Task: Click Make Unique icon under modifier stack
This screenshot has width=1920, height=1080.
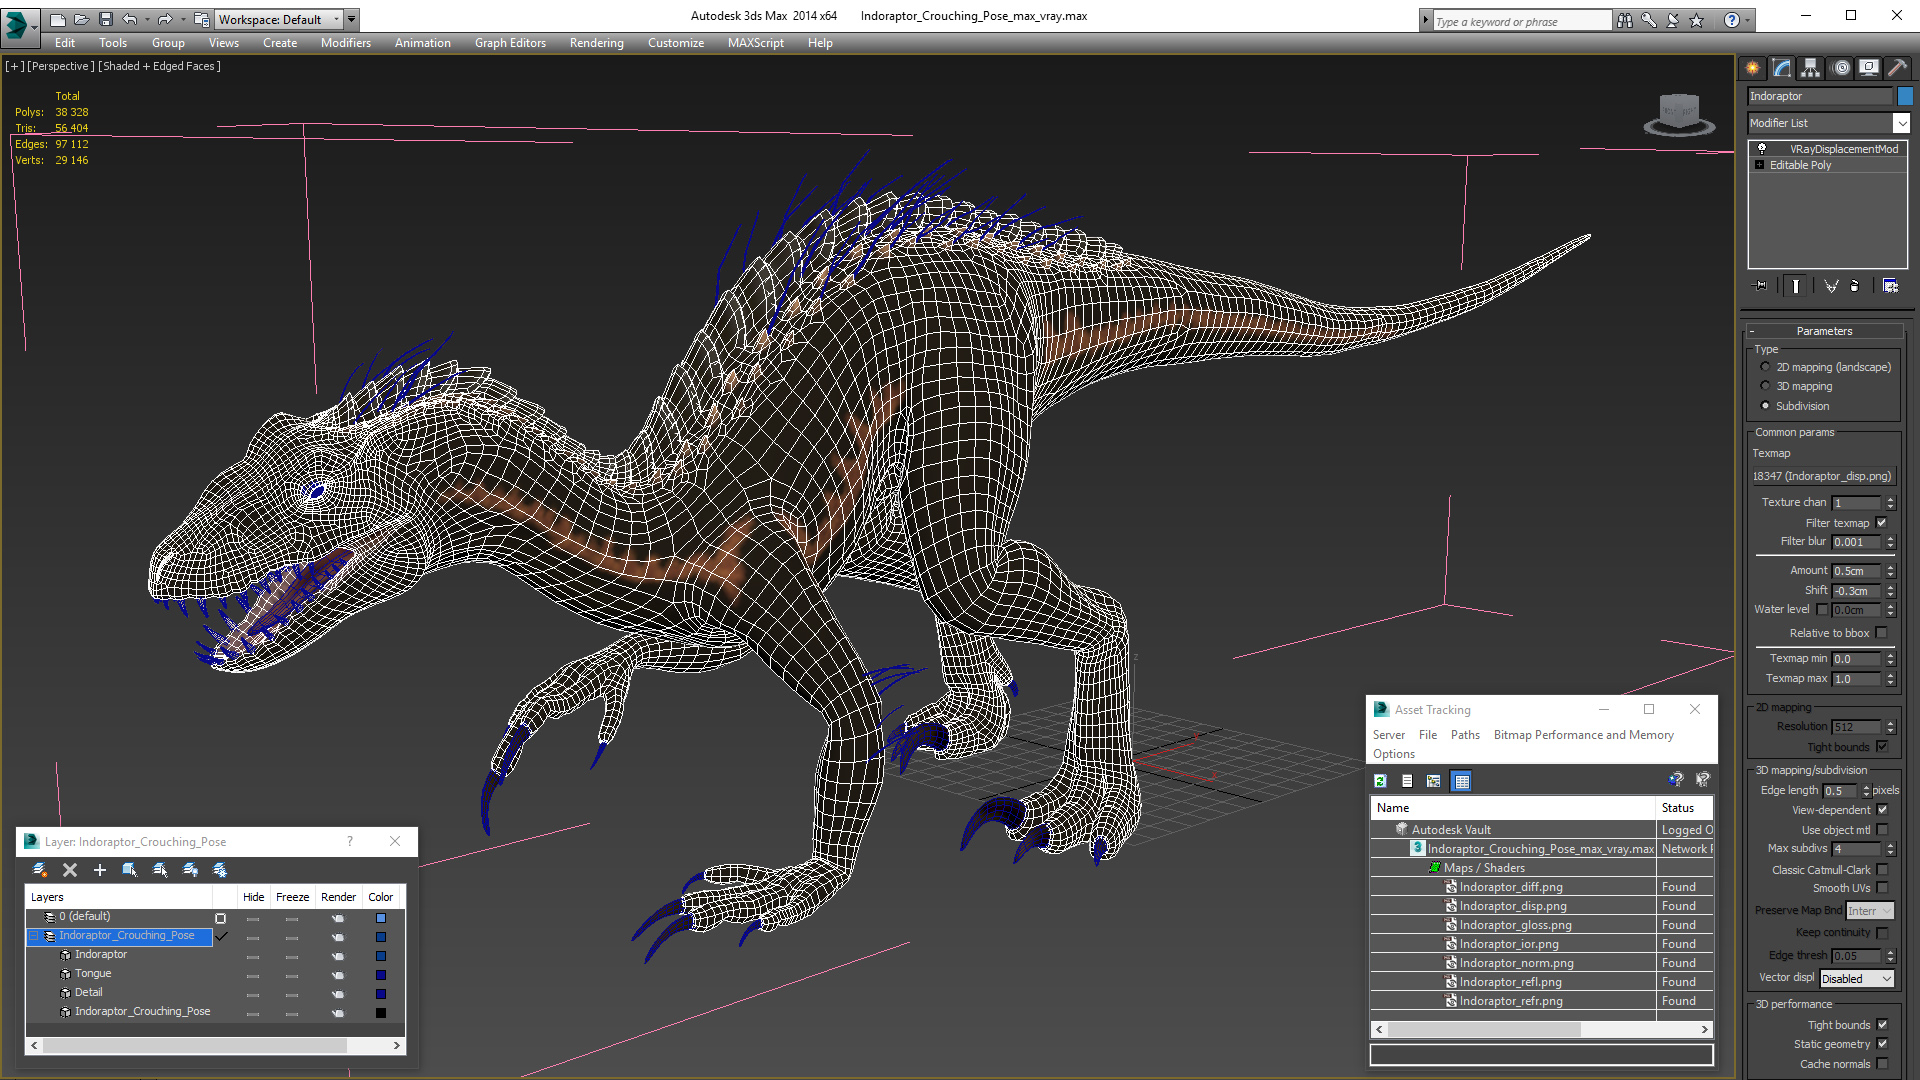Action: [1831, 286]
